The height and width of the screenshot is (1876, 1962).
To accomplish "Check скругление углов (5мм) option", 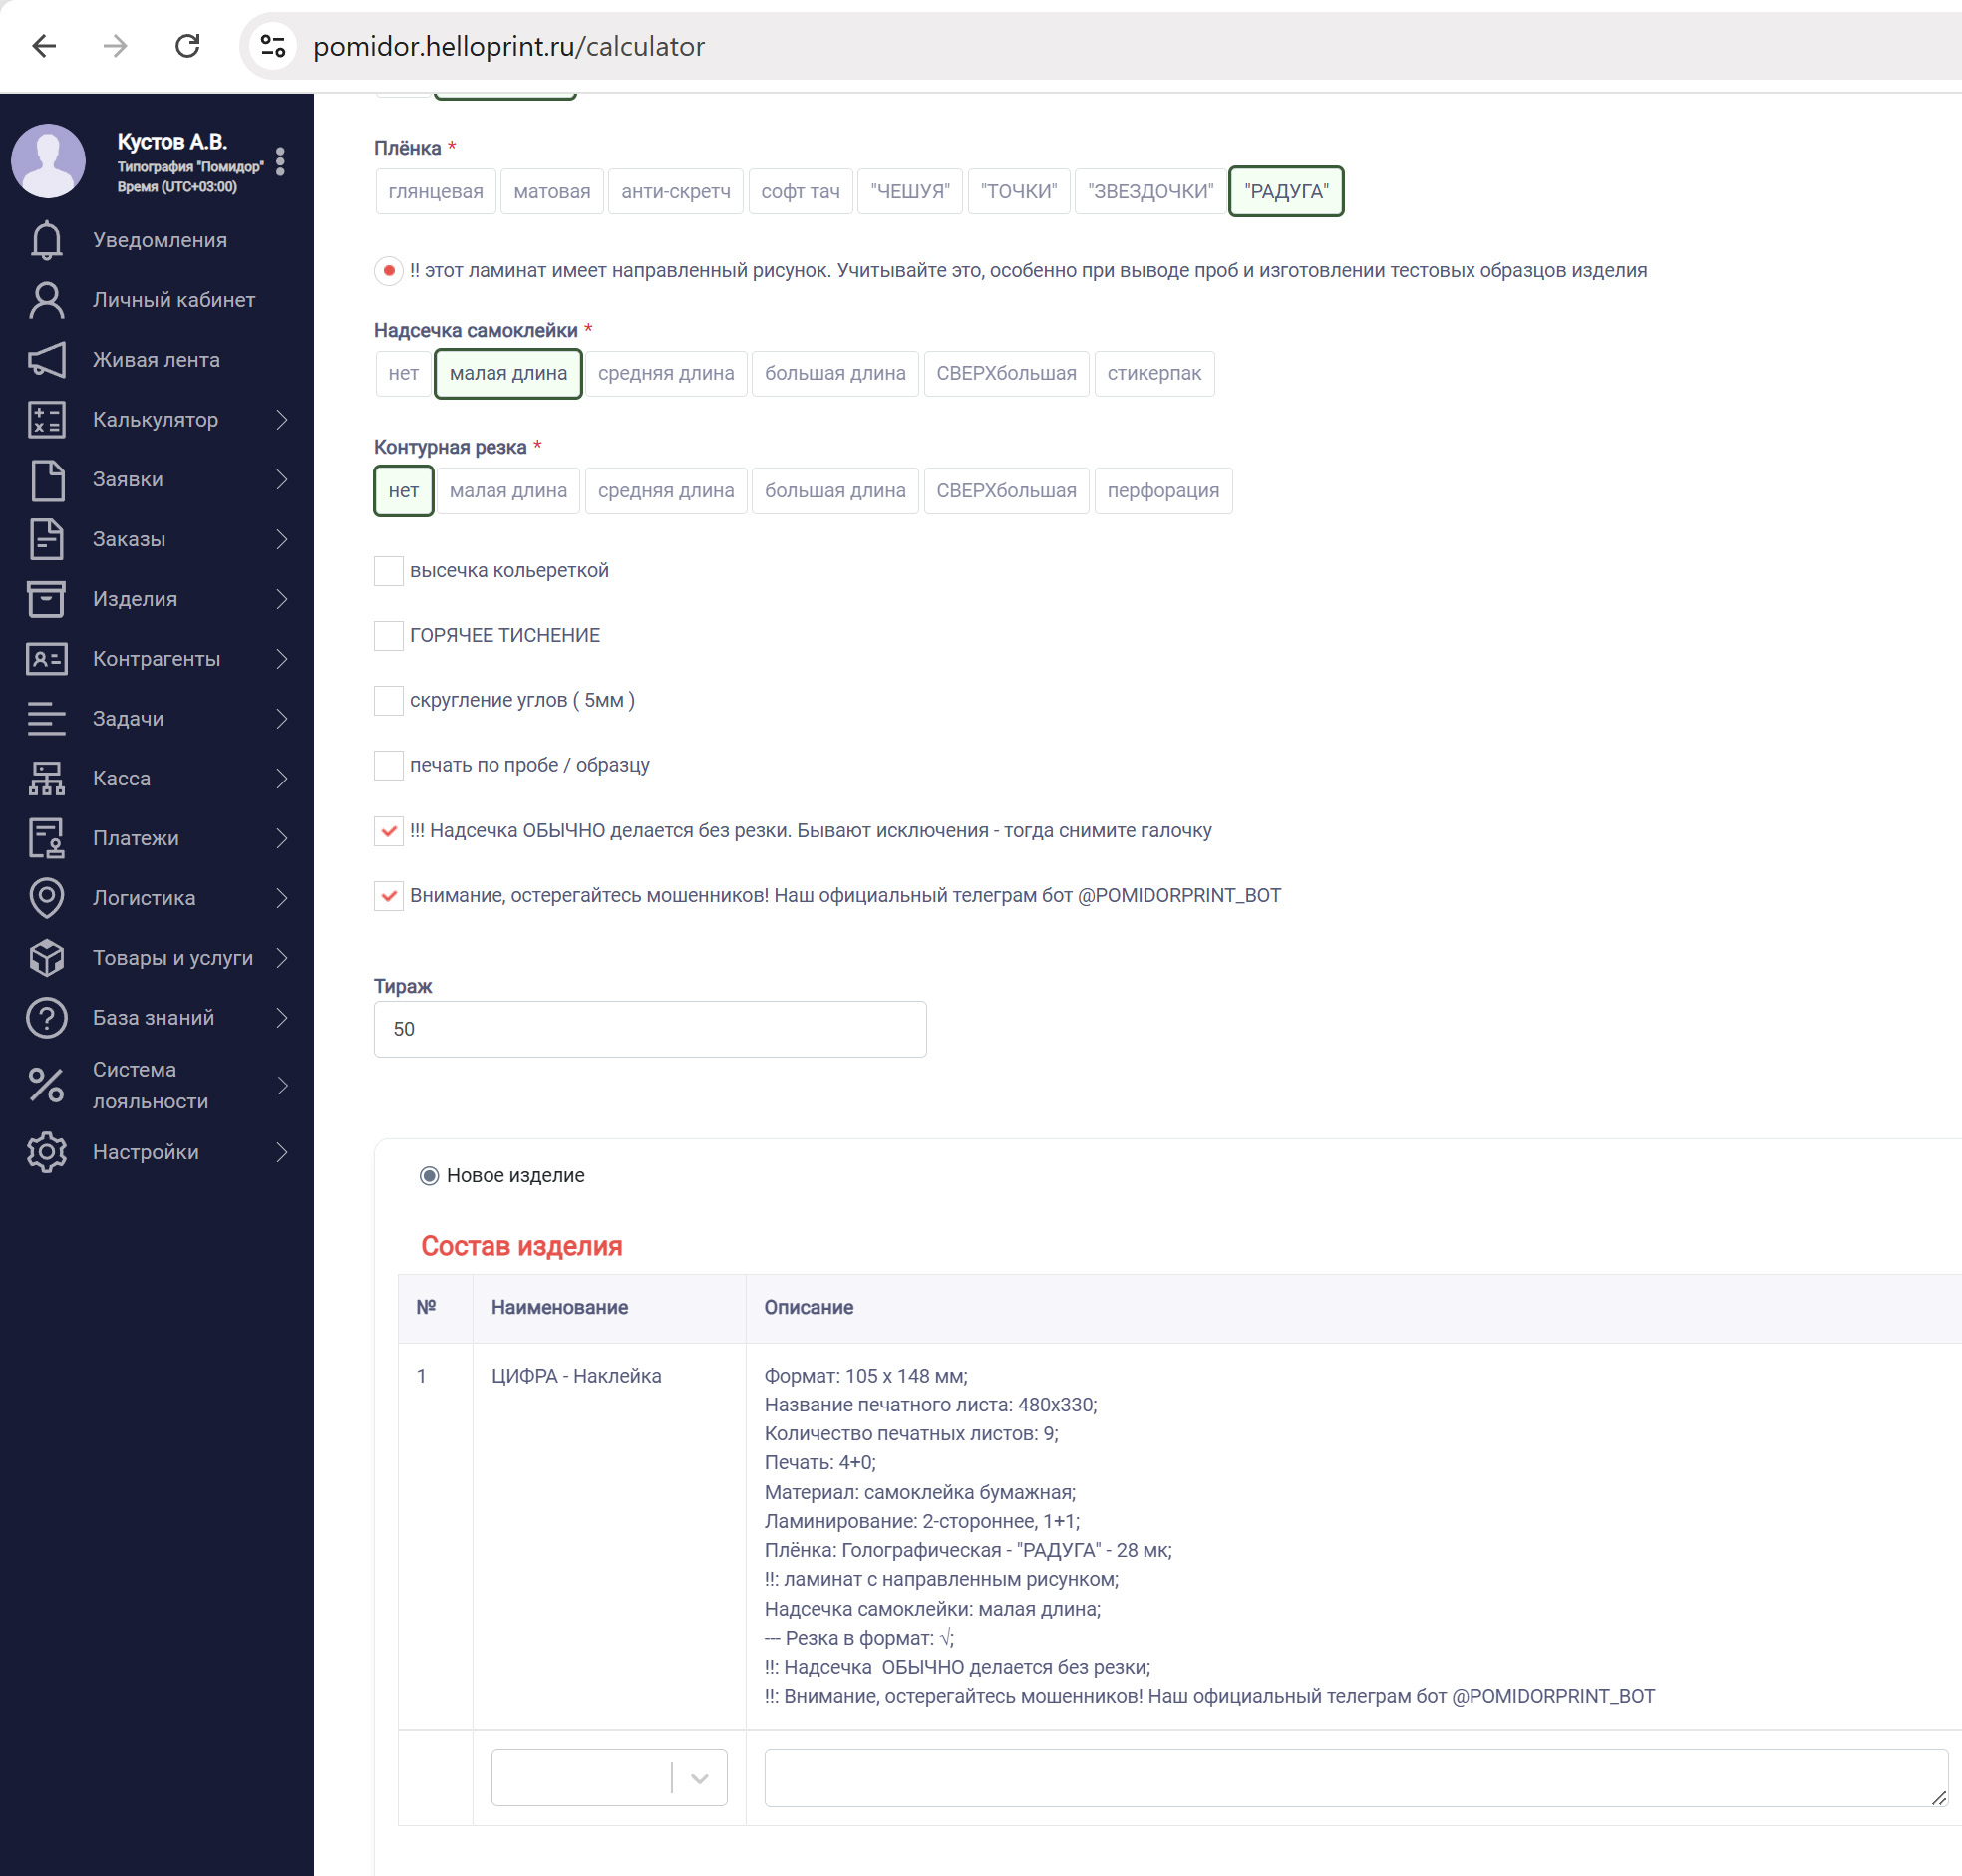I will 388,700.
